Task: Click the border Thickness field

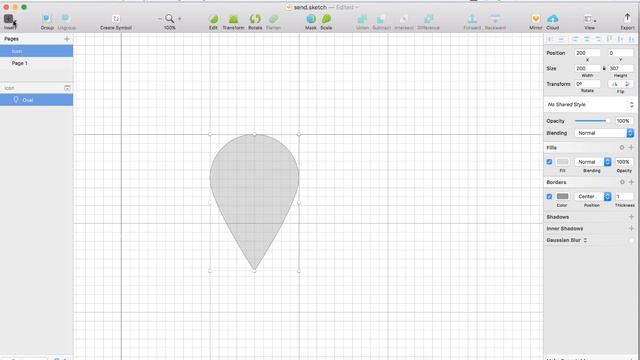Action: [x=624, y=197]
